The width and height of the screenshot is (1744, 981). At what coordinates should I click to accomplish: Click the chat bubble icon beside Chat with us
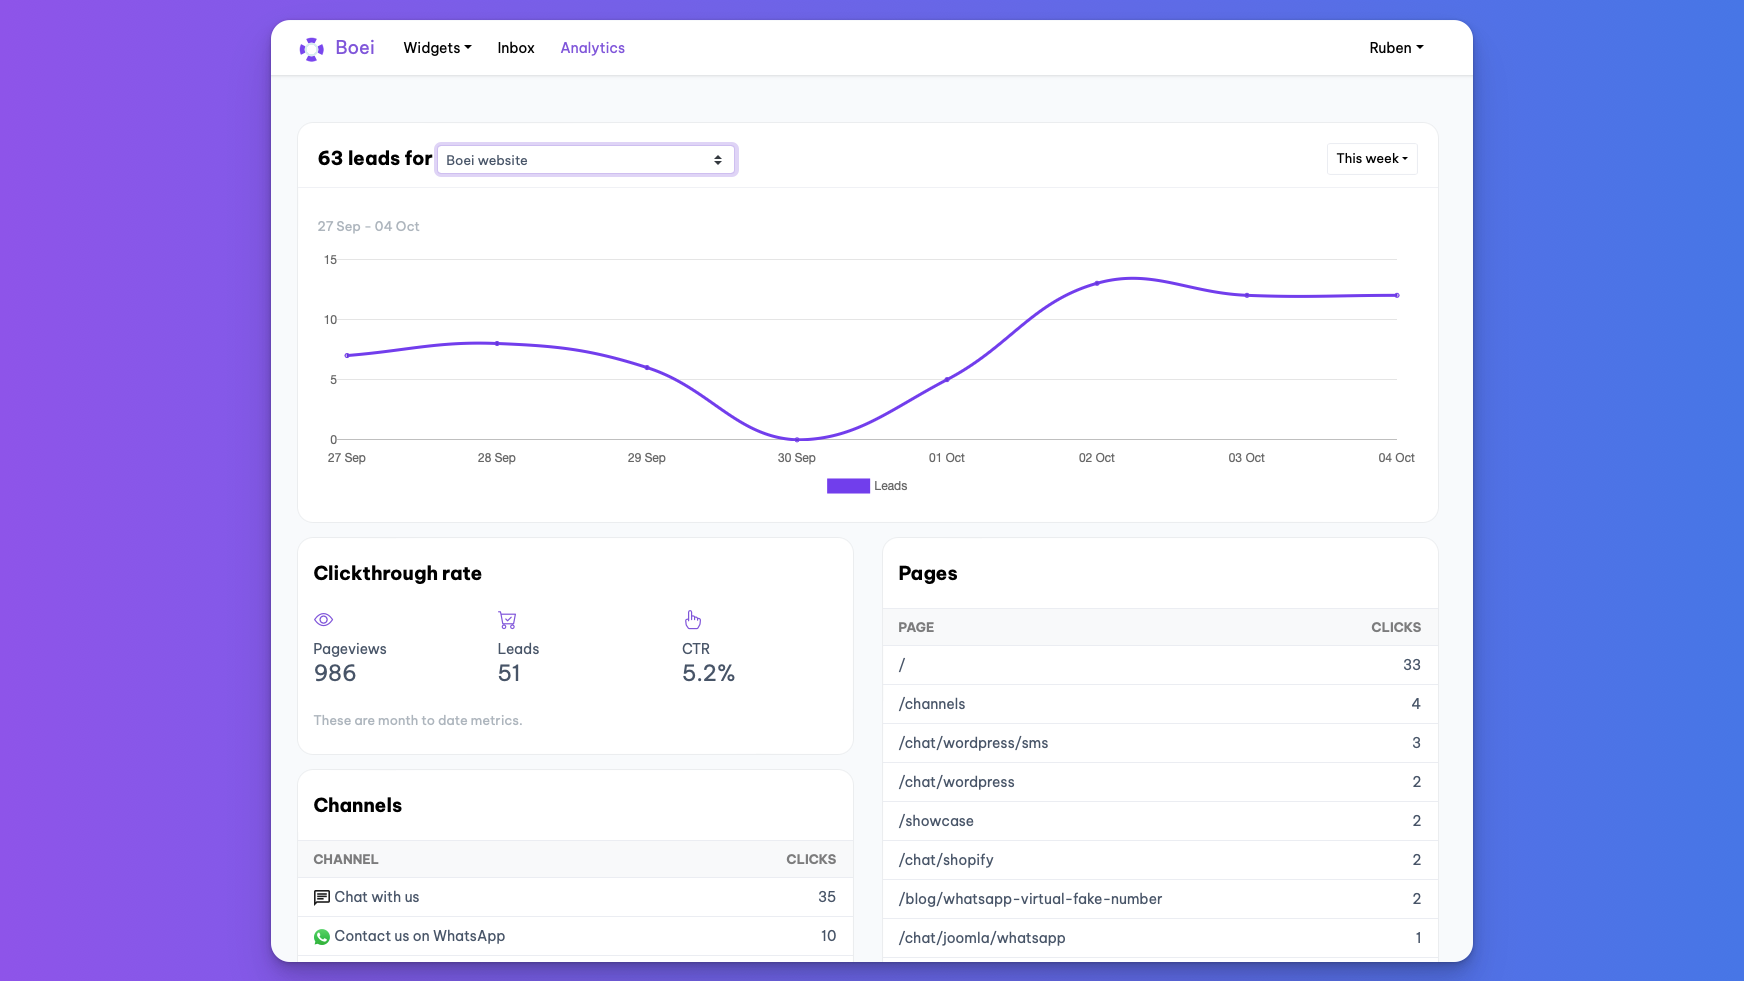click(x=322, y=898)
